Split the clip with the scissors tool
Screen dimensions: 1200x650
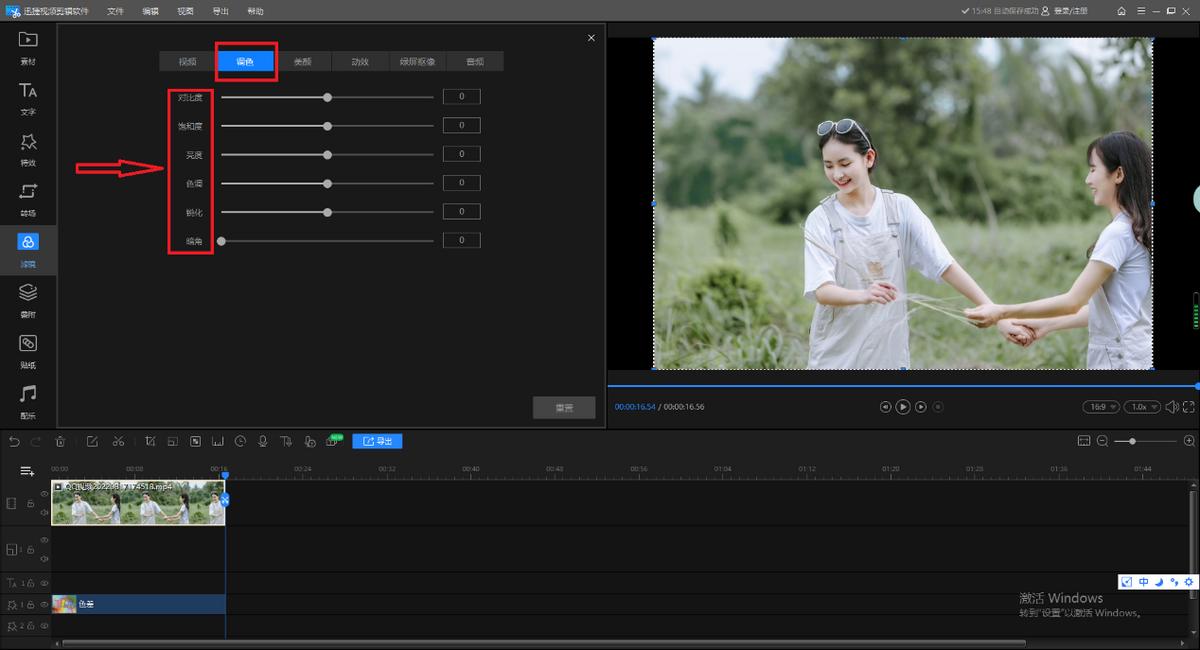coord(119,441)
